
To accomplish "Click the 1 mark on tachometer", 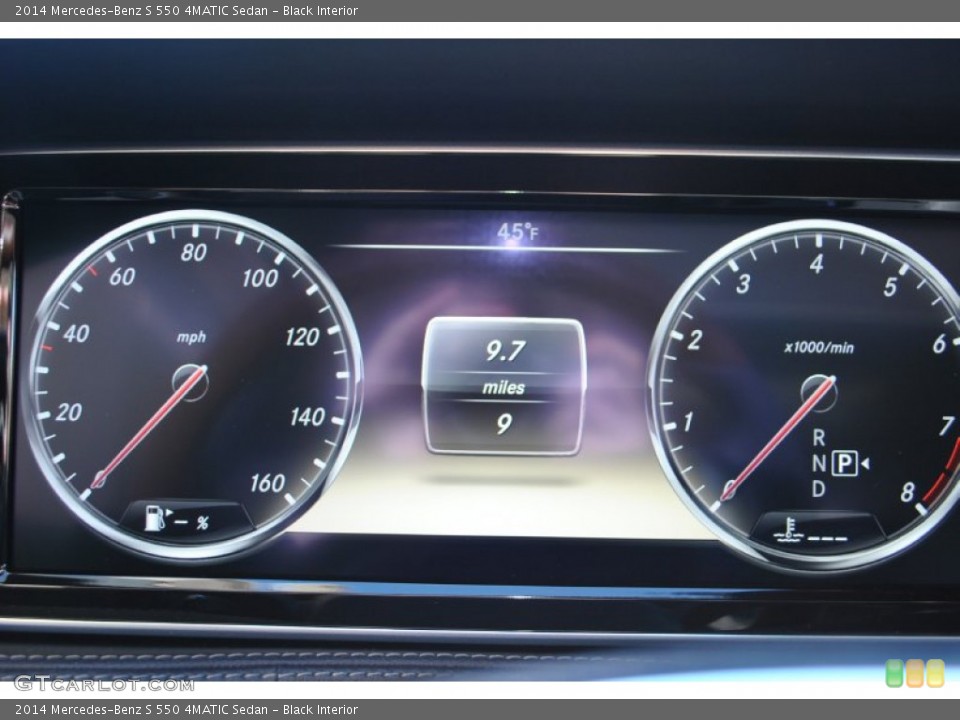I will [689, 422].
